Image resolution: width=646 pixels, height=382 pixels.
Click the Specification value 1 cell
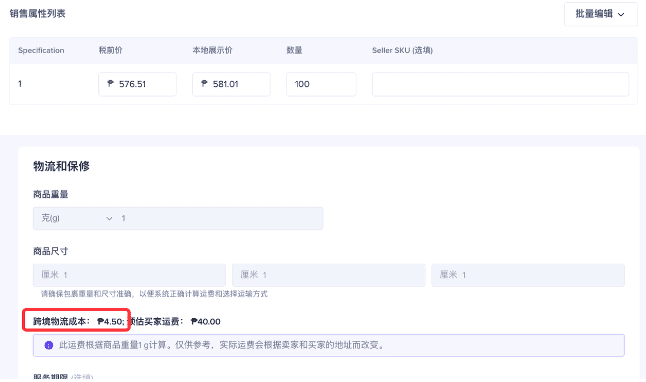(x=20, y=84)
